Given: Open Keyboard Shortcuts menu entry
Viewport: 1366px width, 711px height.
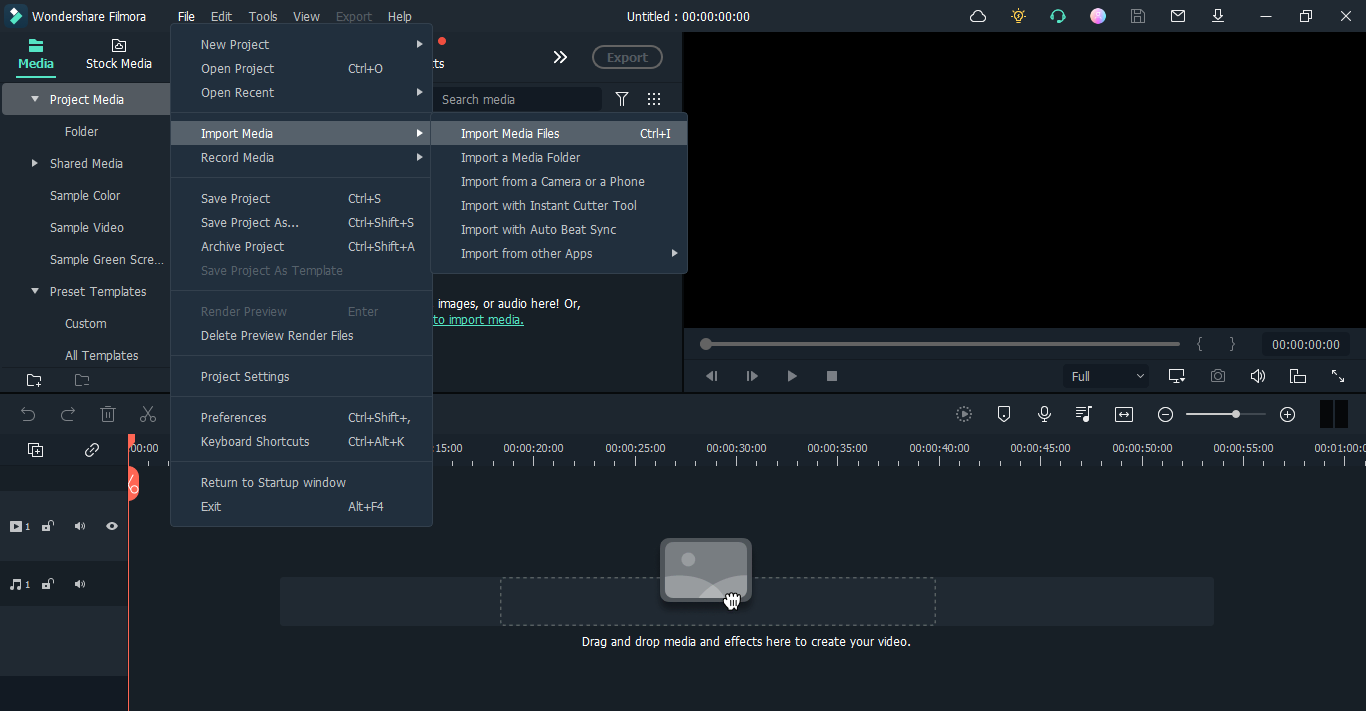Looking at the screenshot, I should click(x=301, y=441).
